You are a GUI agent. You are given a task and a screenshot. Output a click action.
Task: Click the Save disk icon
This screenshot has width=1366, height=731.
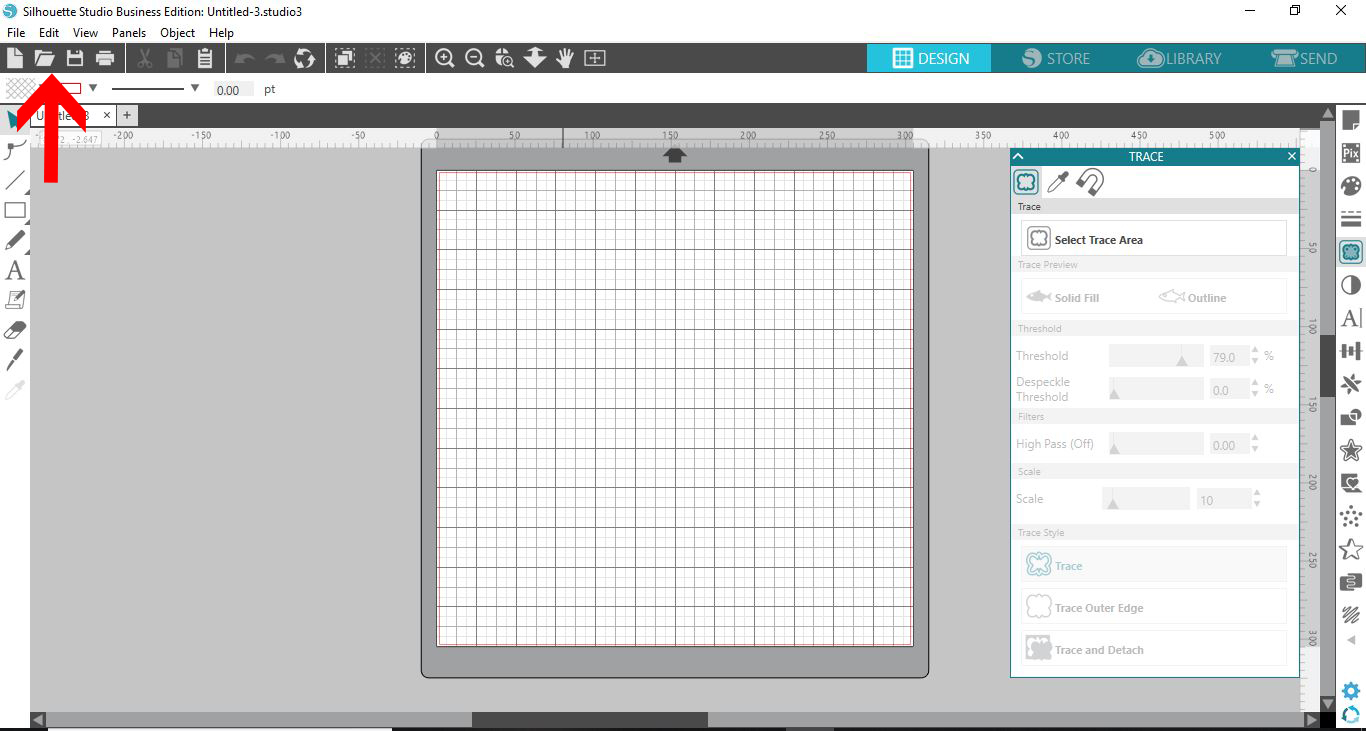pos(74,58)
